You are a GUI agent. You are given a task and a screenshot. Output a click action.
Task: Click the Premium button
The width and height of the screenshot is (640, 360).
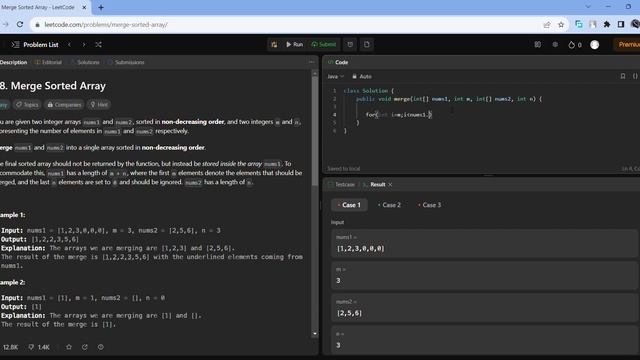628,44
